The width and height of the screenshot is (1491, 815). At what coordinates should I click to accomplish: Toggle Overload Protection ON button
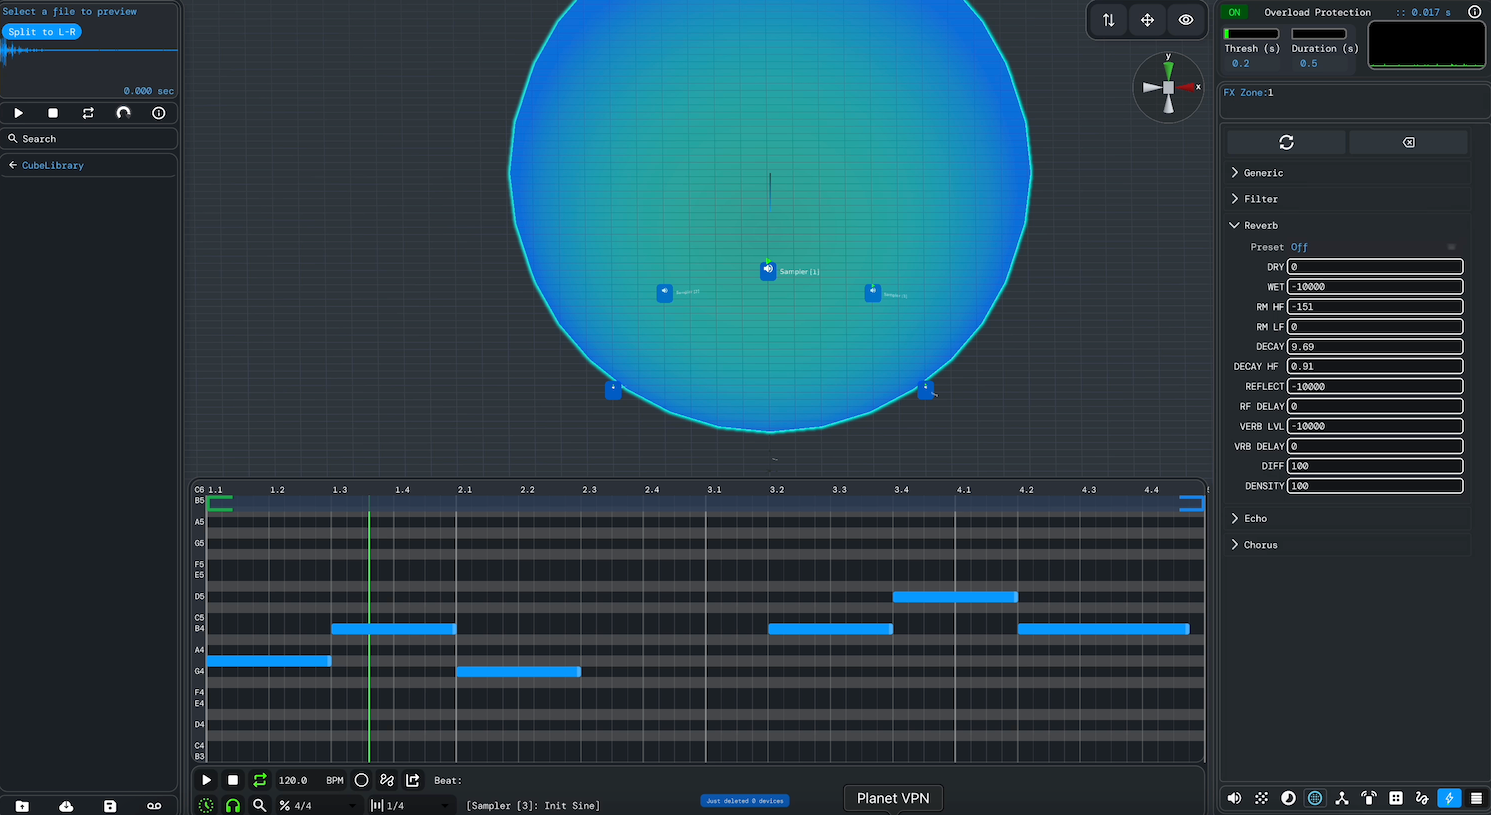1235,12
